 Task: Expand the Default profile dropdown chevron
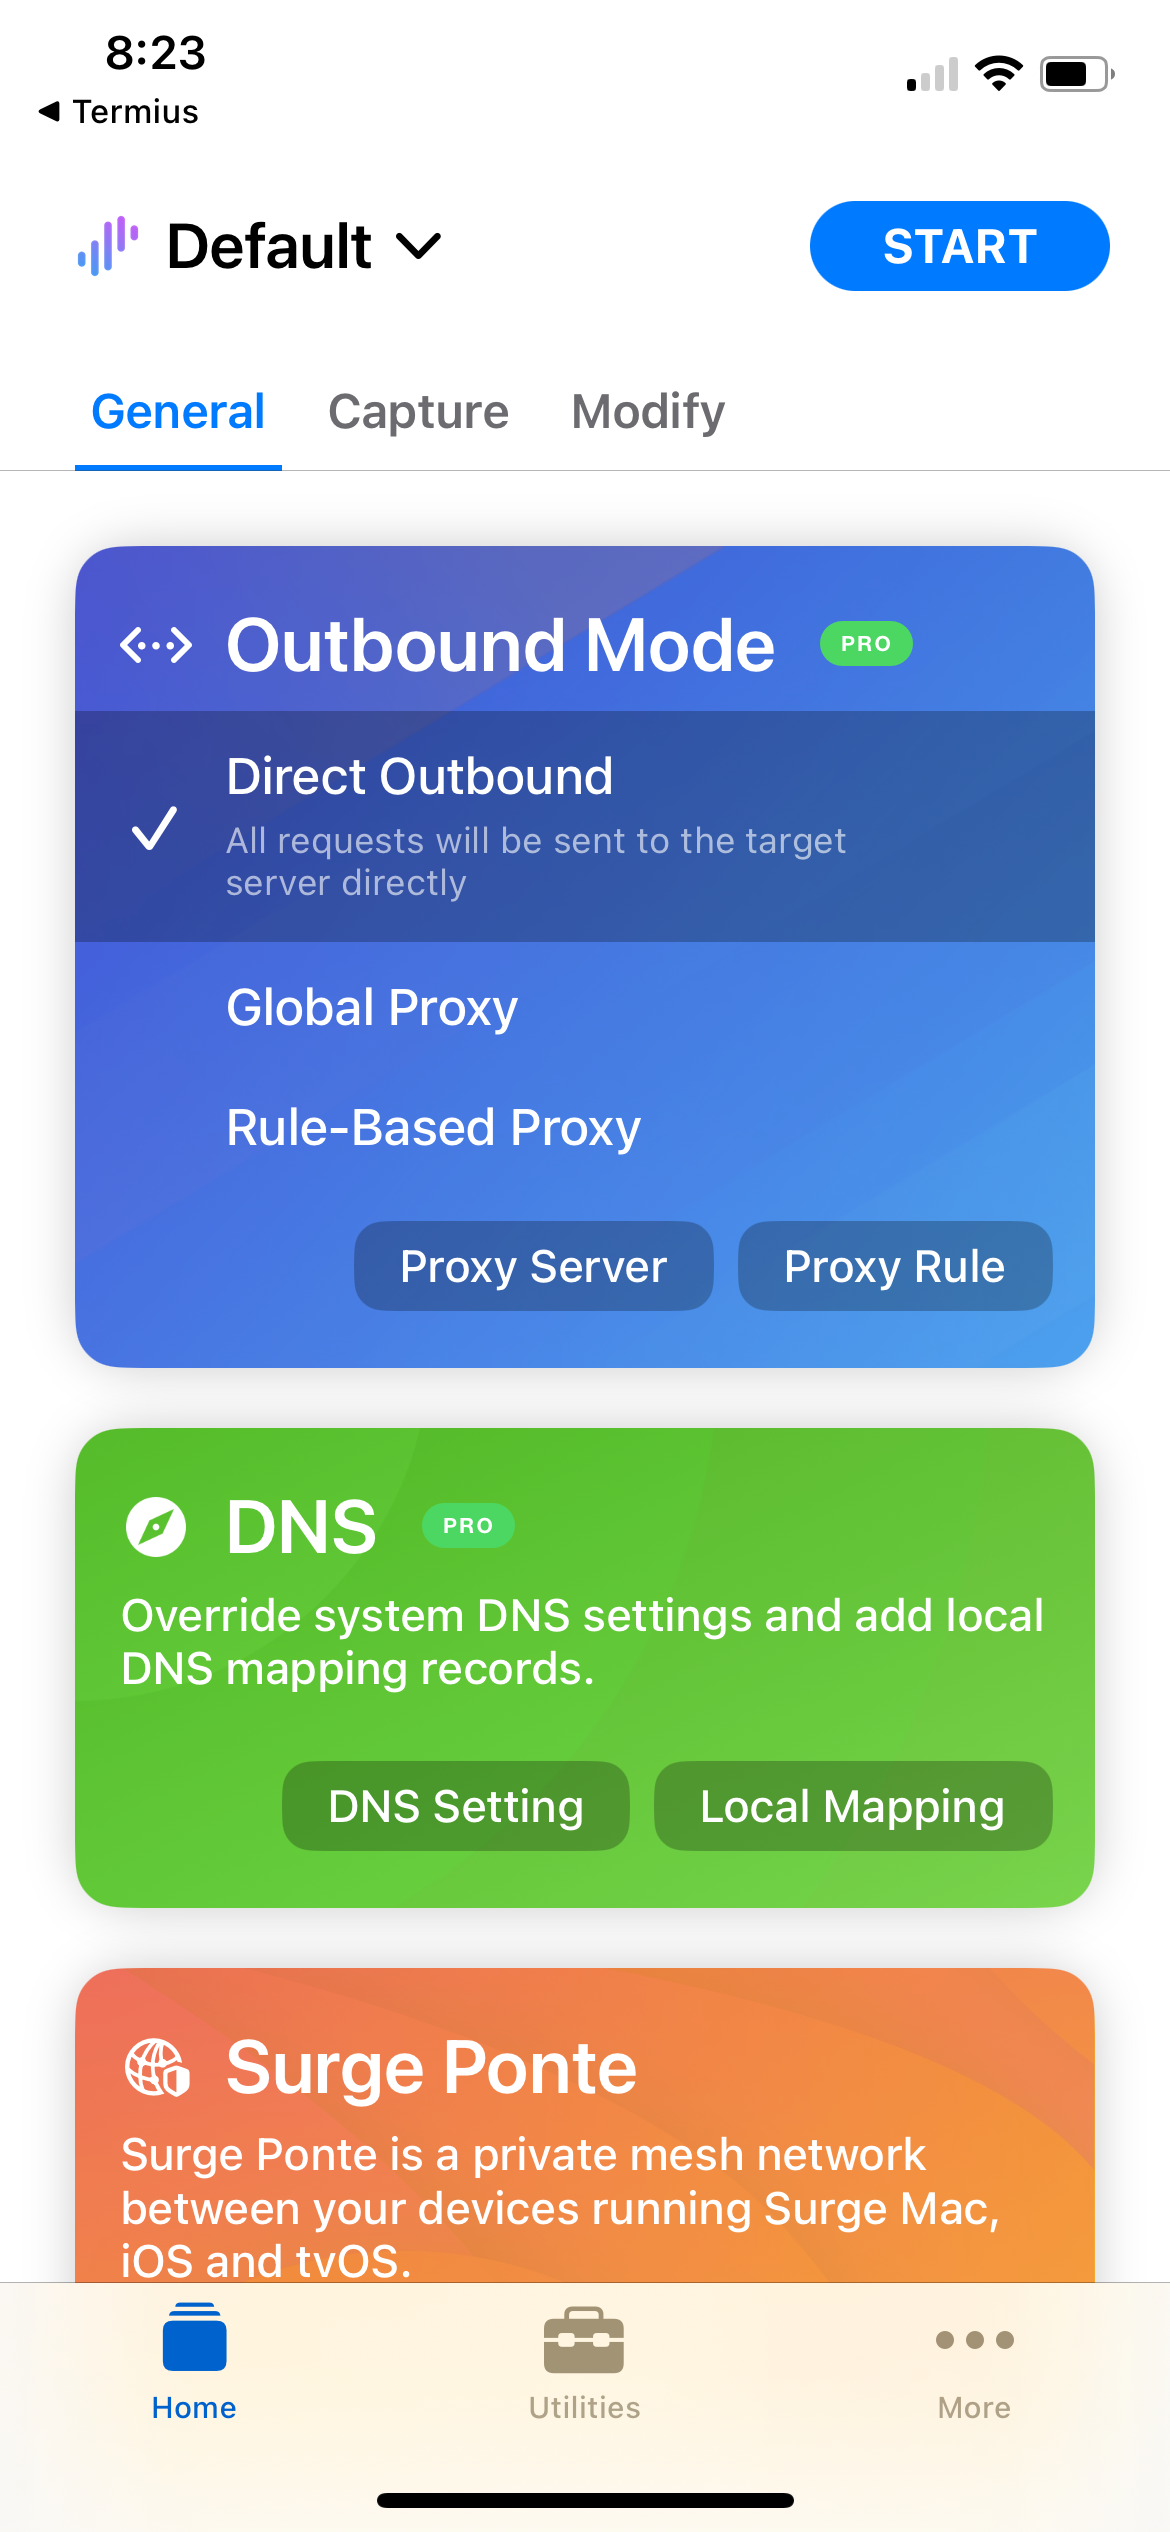tap(418, 246)
